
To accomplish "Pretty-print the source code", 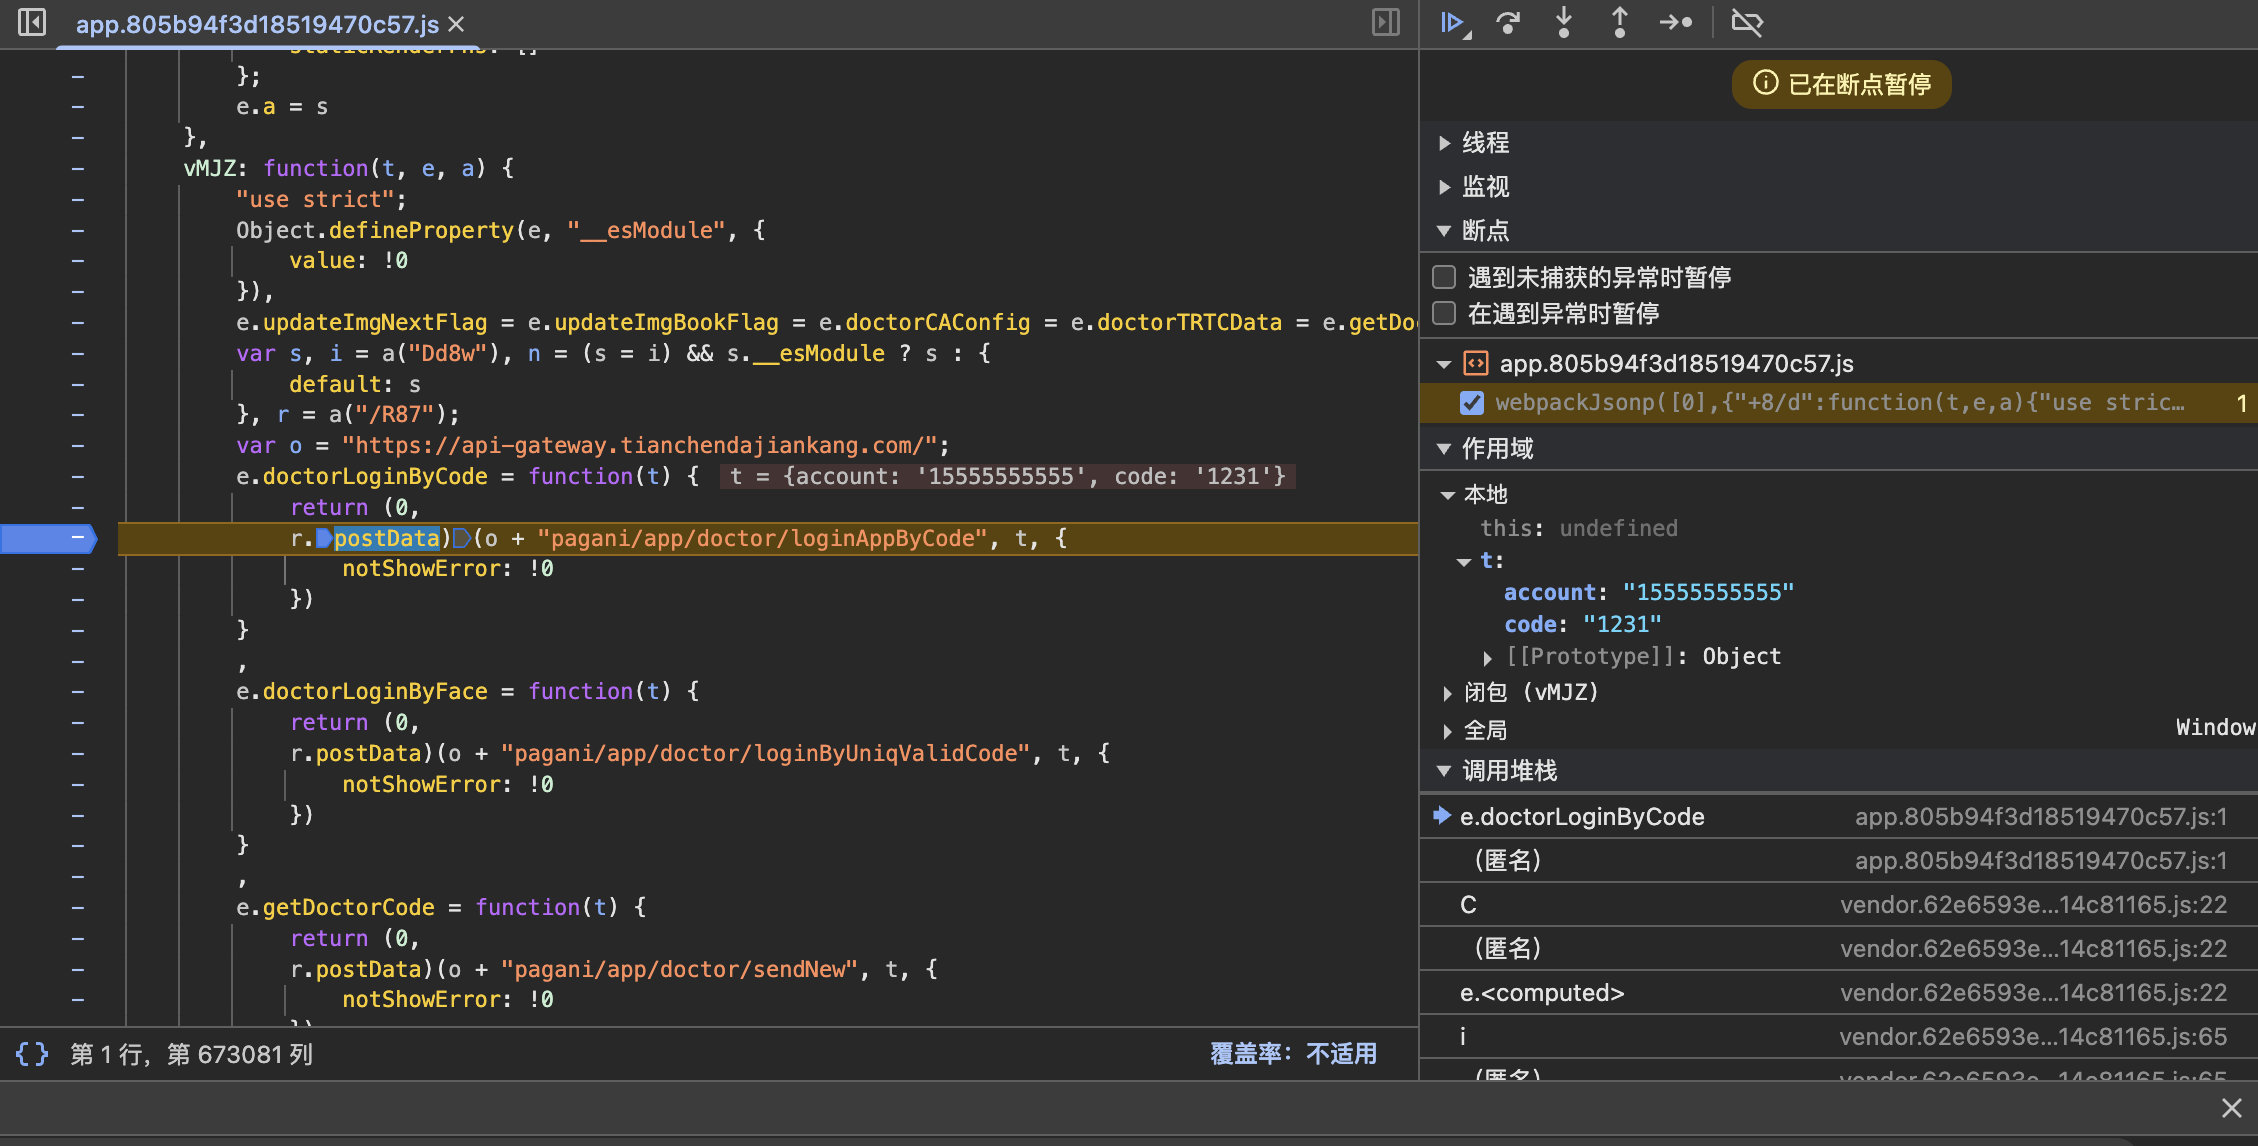I will click(x=32, y=1054).
